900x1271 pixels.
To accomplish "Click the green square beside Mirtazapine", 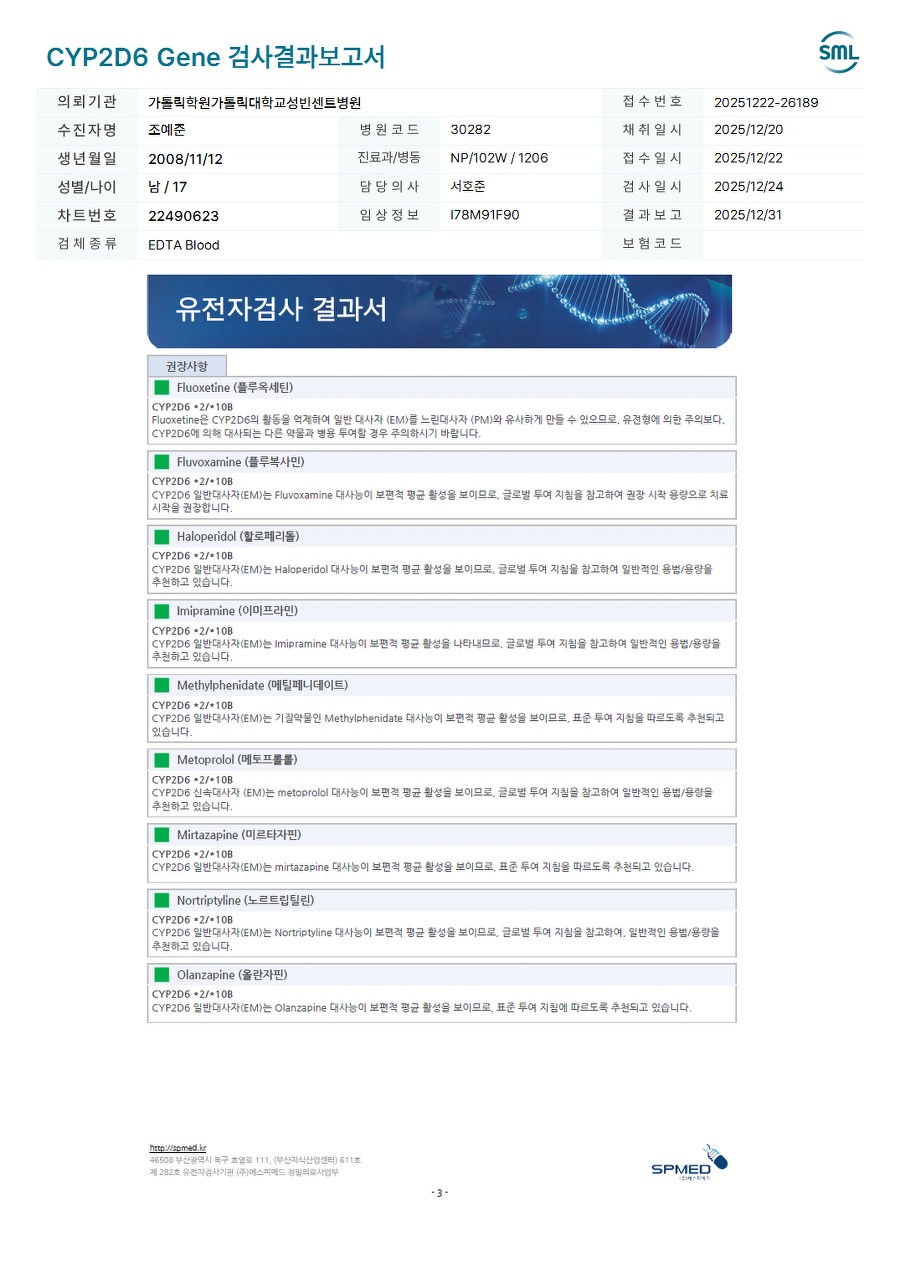I will pos(162,835).
